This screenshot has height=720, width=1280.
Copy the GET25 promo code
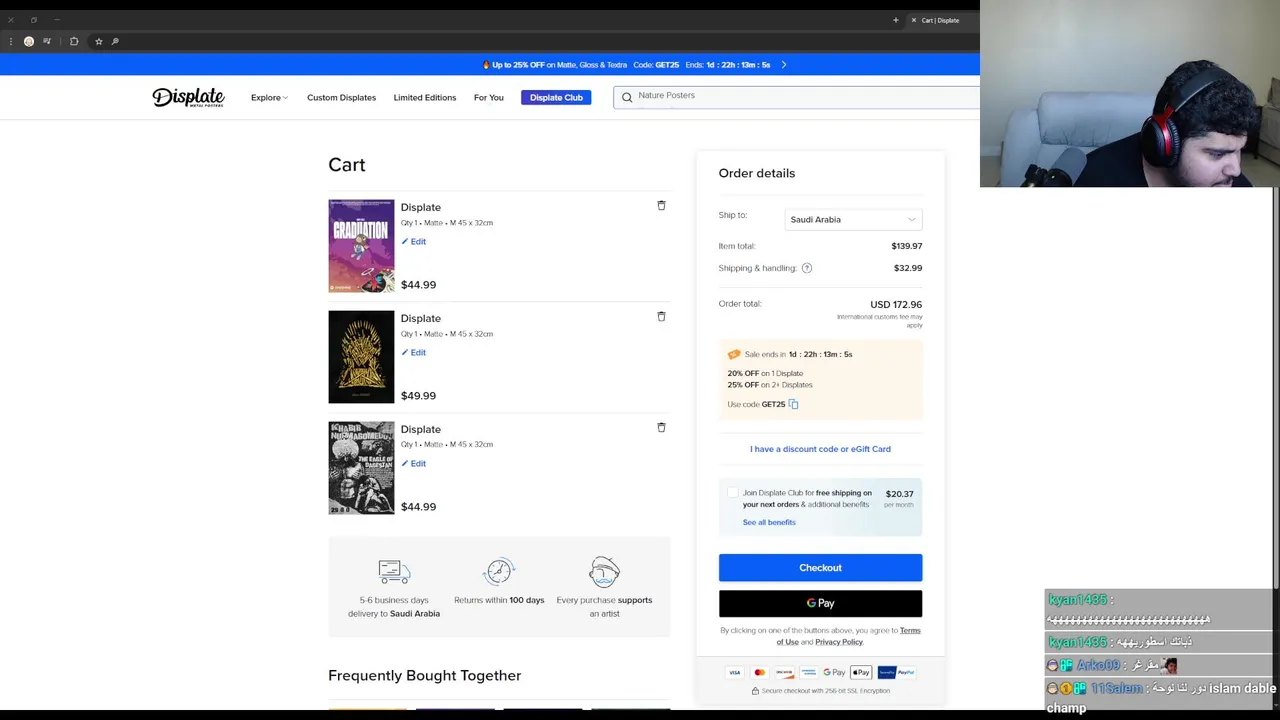[793, 404]
